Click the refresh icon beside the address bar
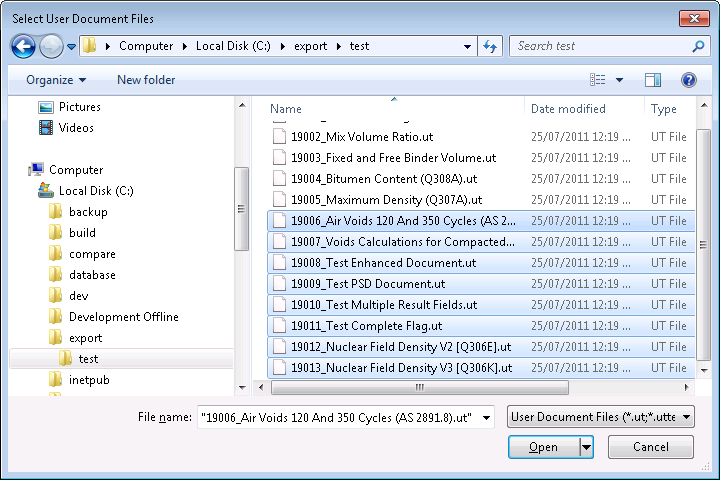The width and height of the screenshot is (720, 480). point(490,46)
